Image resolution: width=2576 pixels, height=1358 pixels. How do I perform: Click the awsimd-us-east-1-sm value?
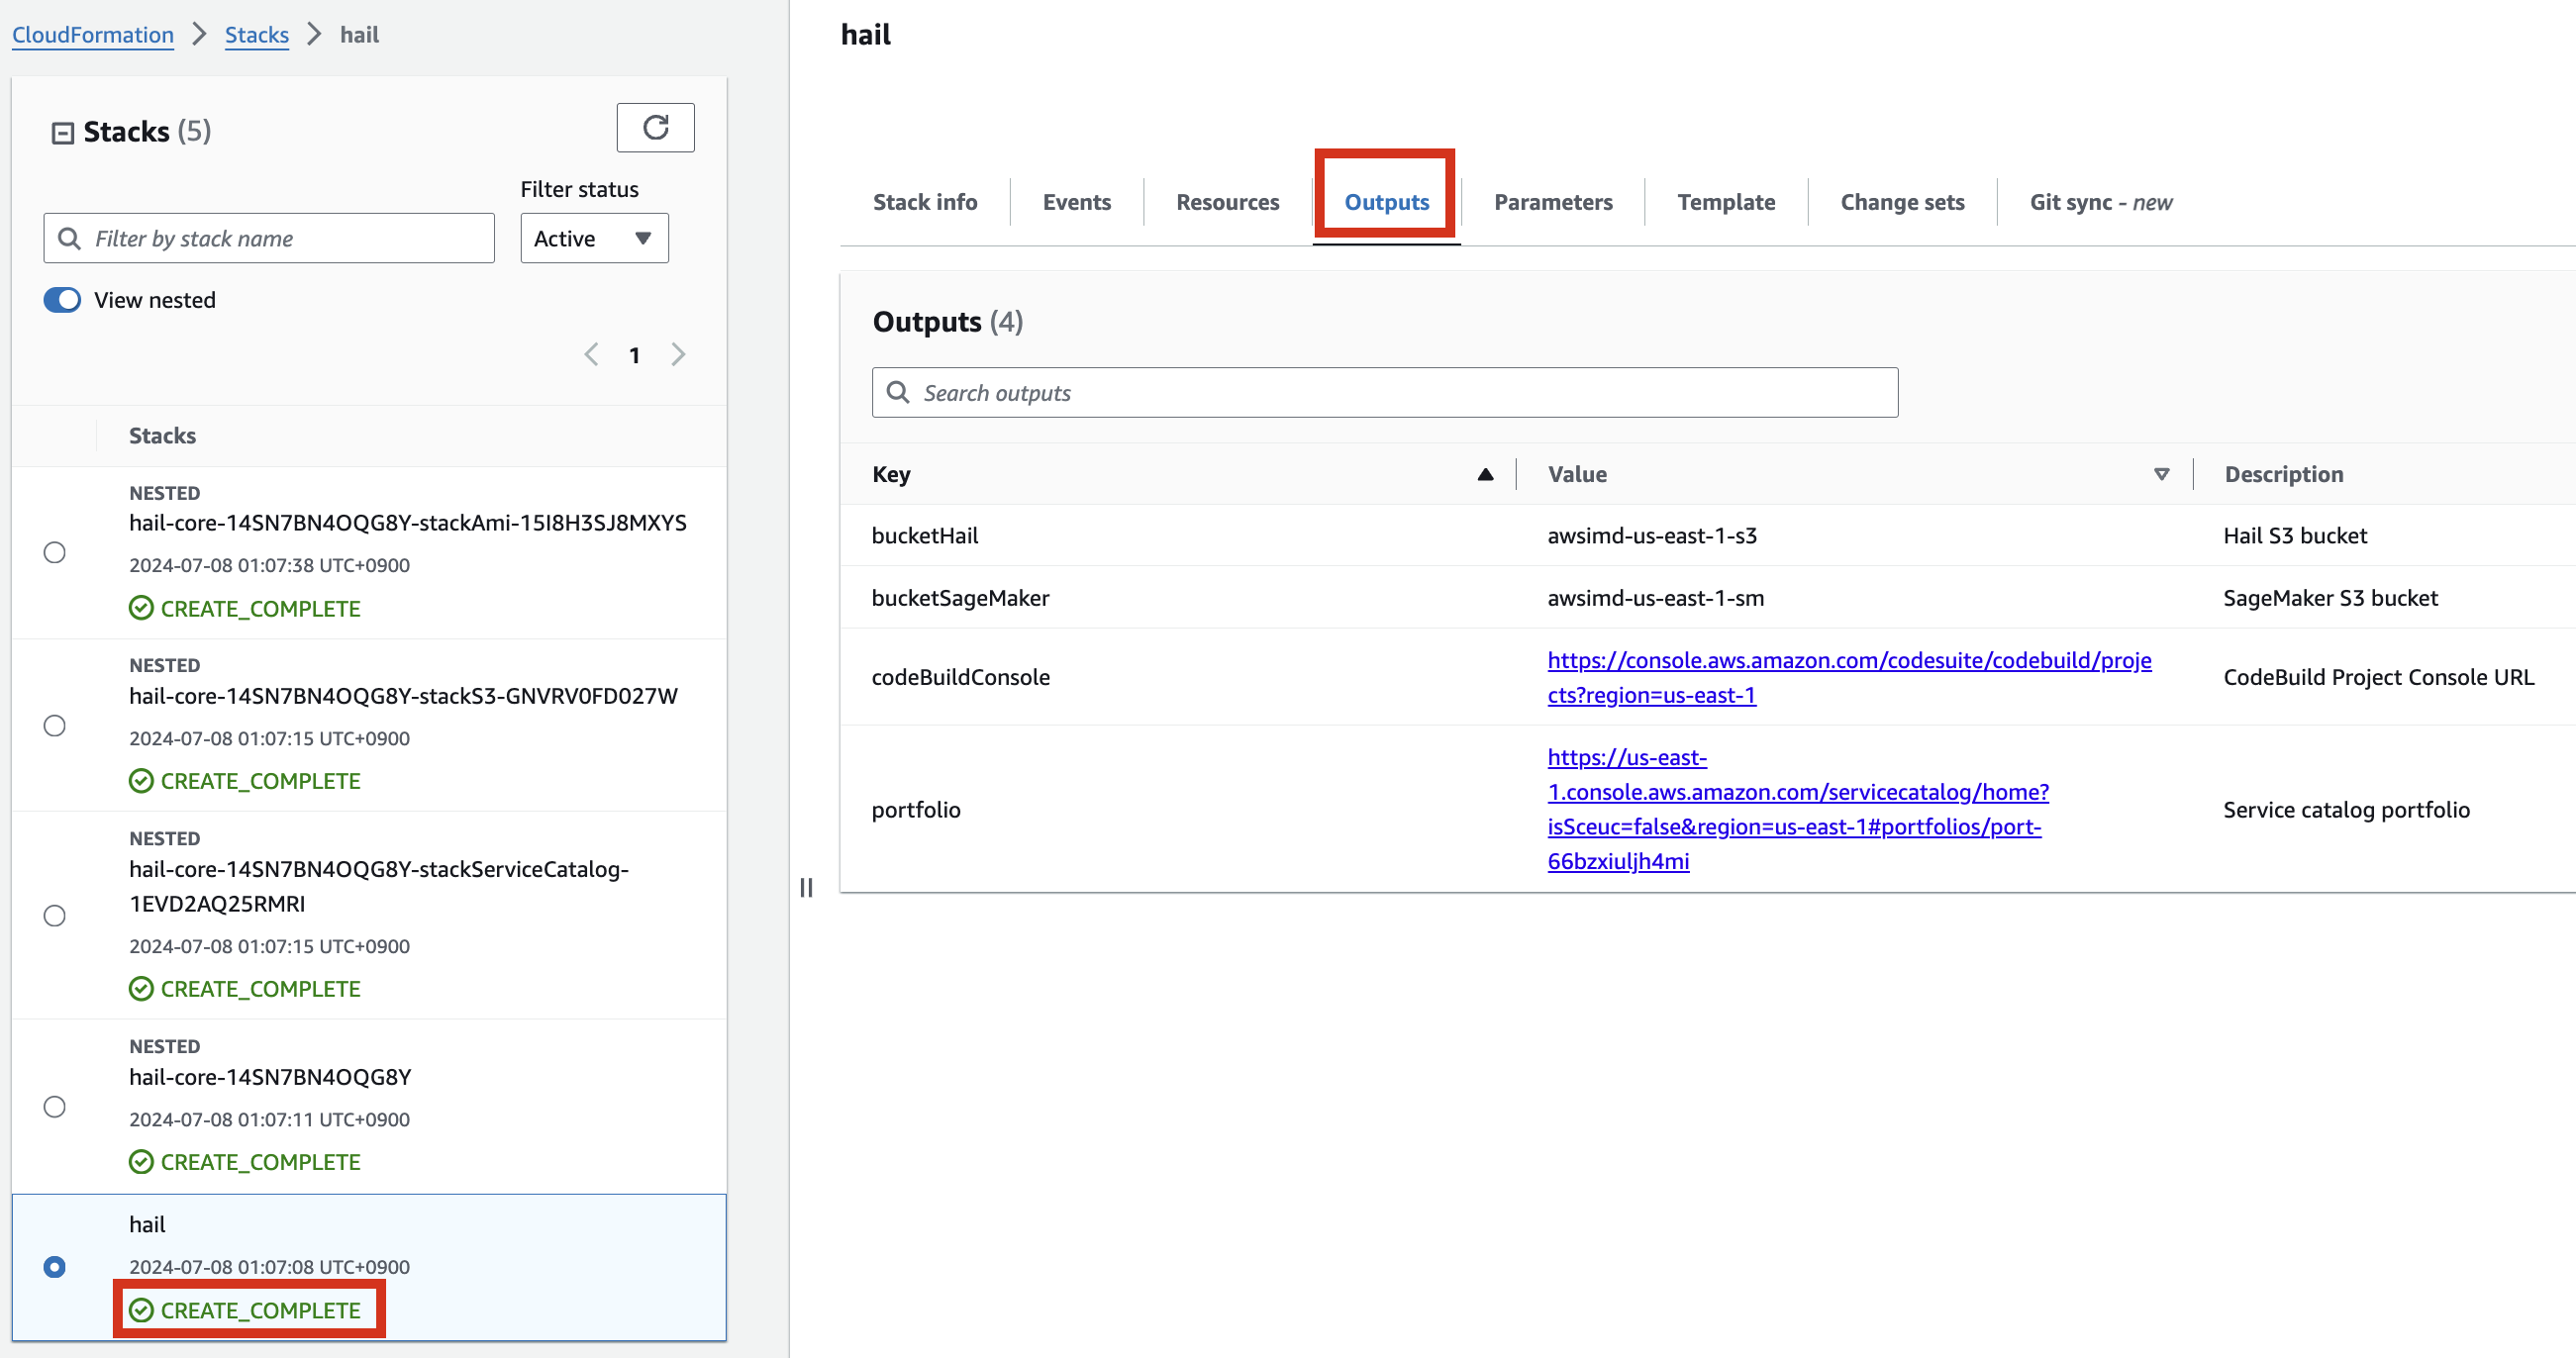coord(1655,597)
